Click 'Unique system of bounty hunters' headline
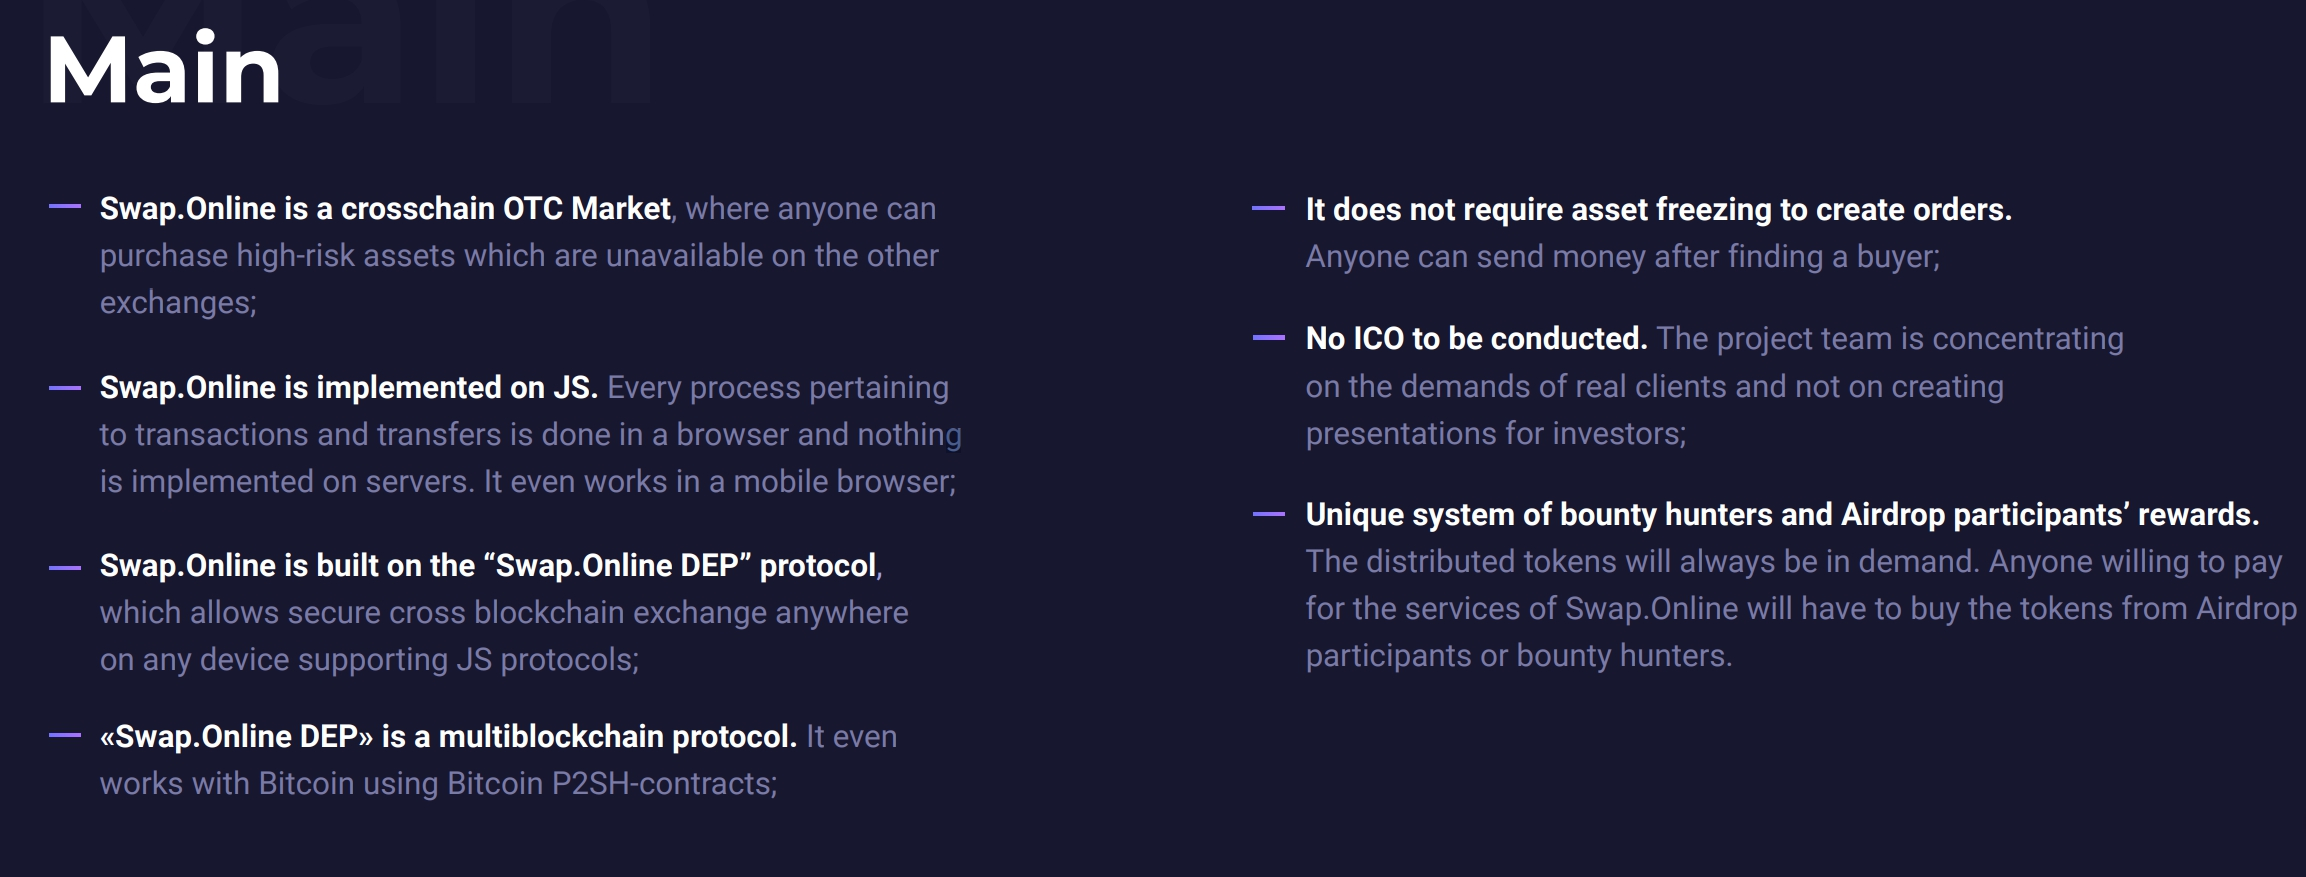Image resolution: width=2306 pixels, height=877 pixels. [1782, 514]
